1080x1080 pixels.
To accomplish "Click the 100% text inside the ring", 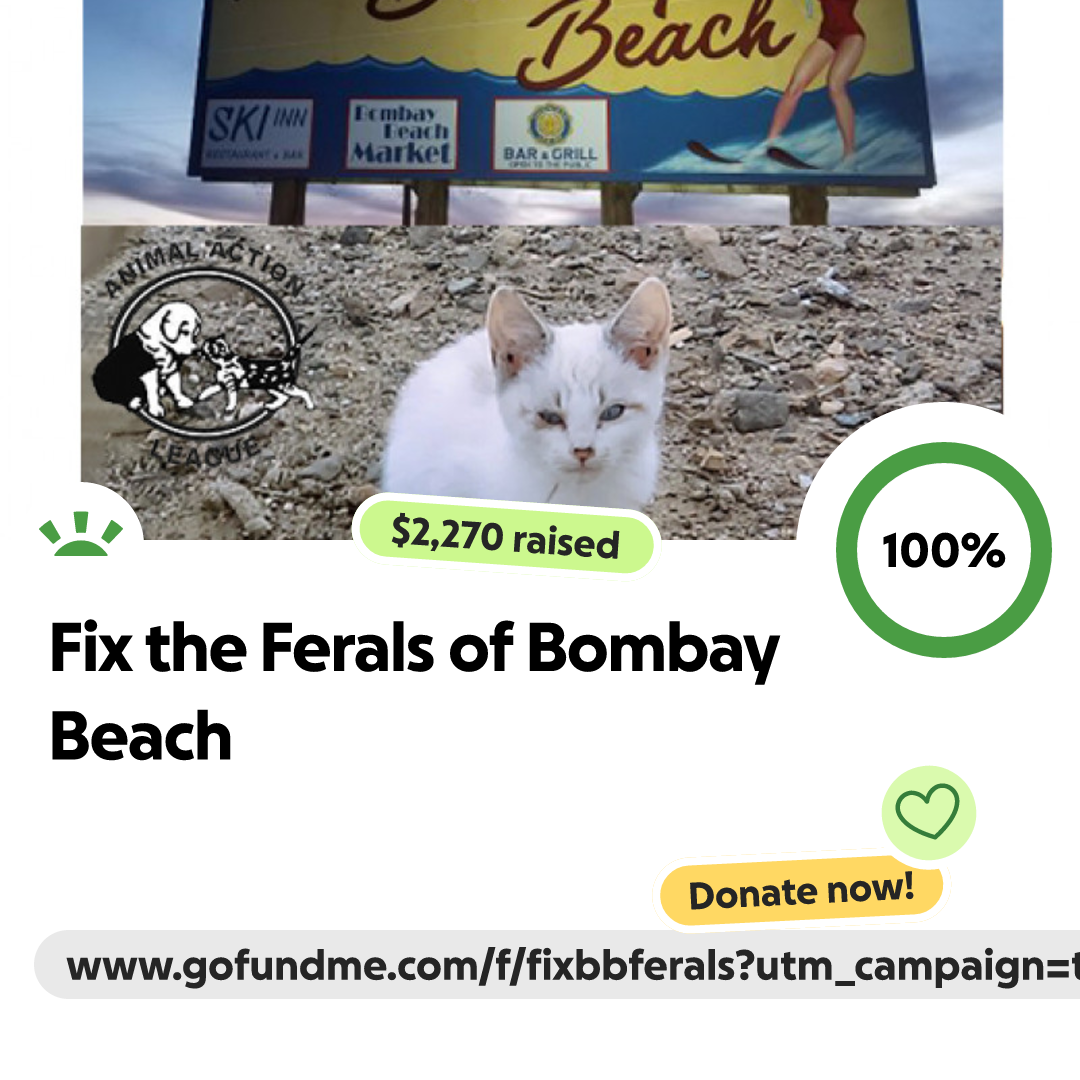I will [x=944, y=550].
